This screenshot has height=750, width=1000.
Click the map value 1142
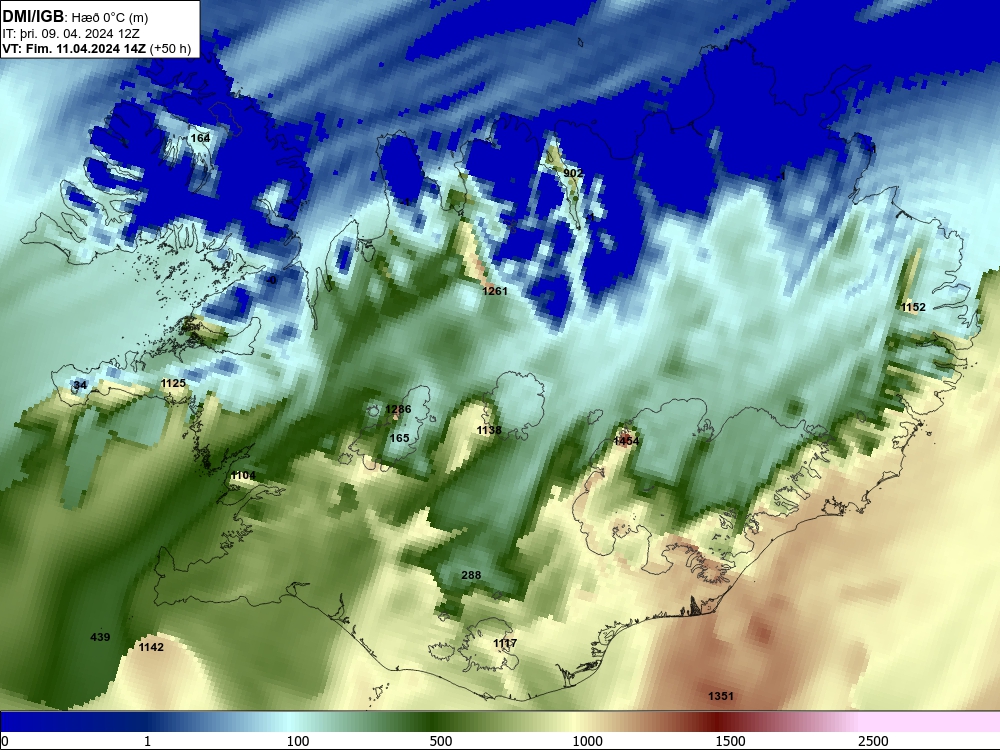[x=151, y=647]
